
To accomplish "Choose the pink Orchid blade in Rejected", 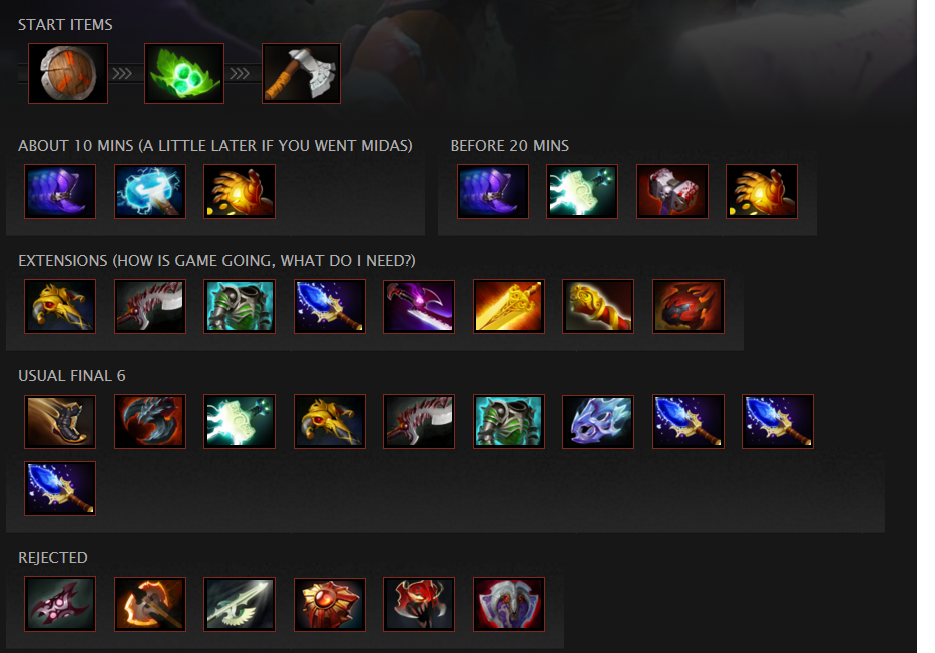I will [60, 604].
